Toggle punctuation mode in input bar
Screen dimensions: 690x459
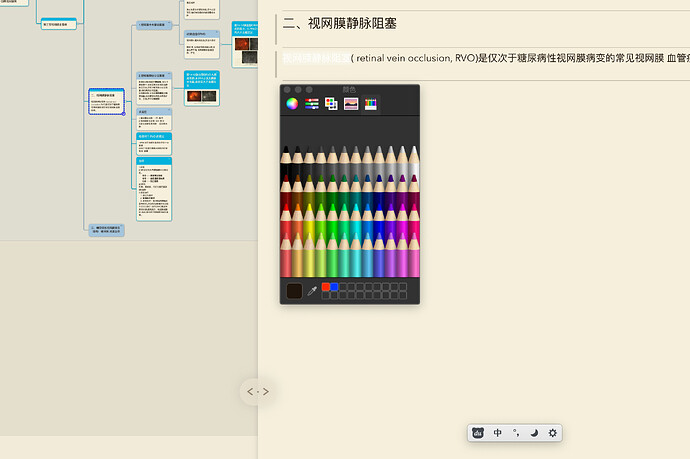(x=516, y=433)
